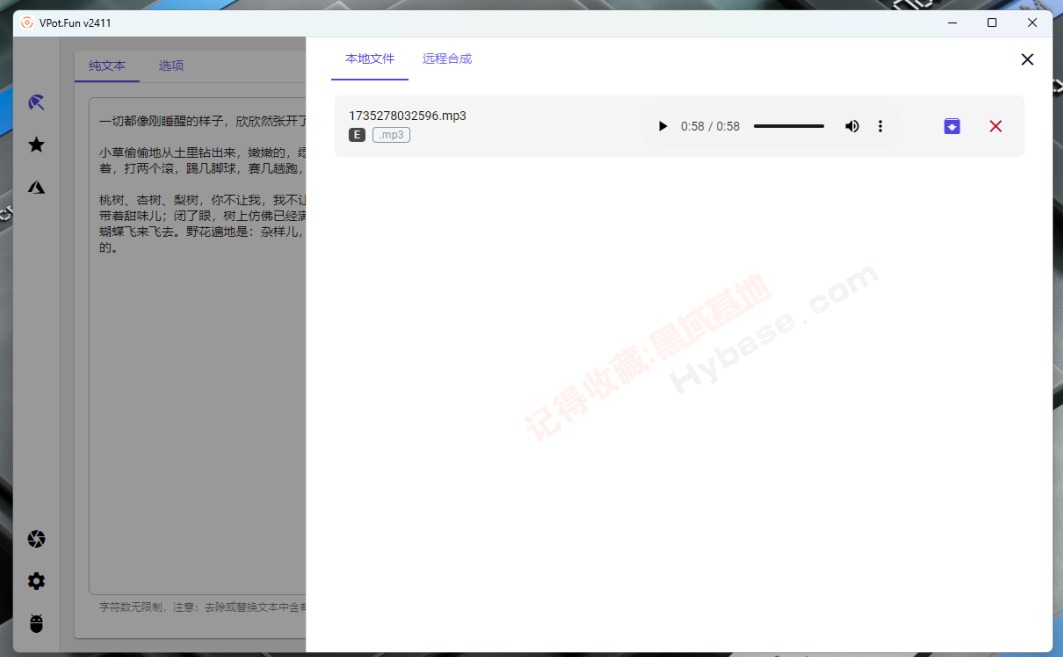Select the Azure triangle icon in sidebar

37,187
